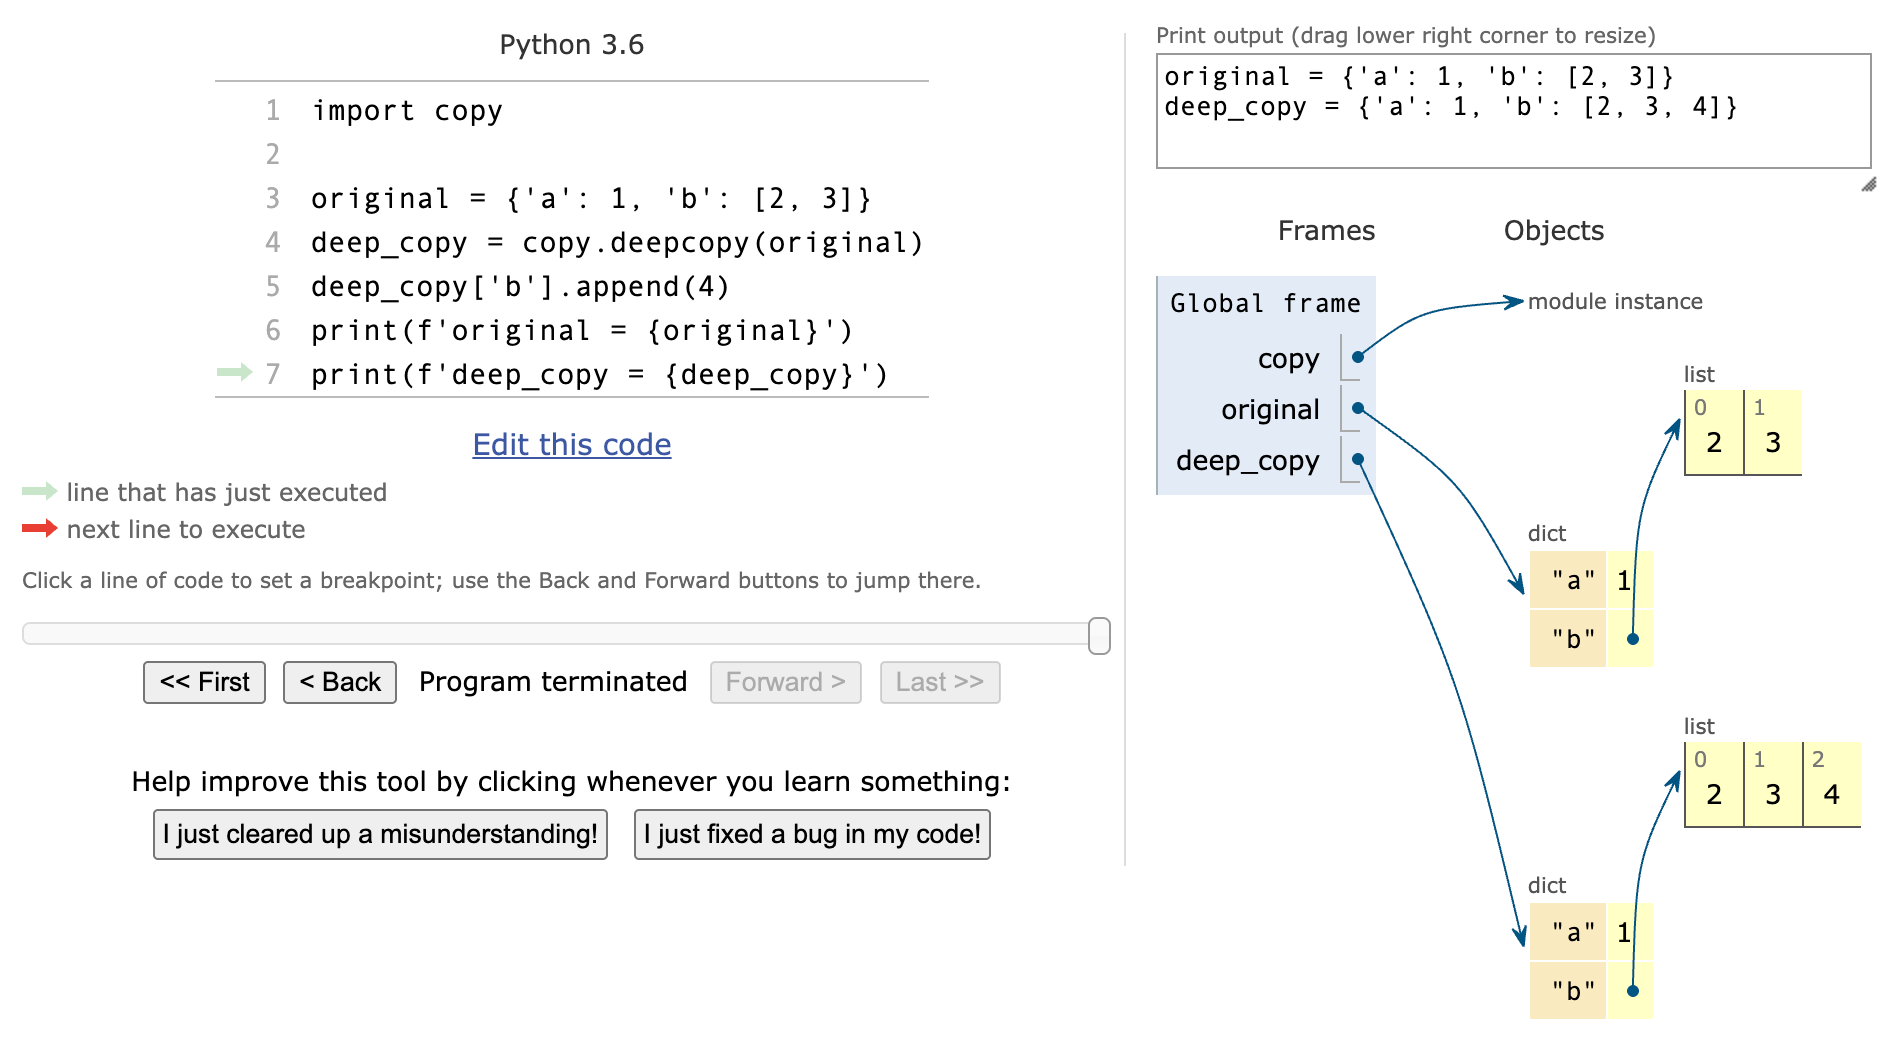Screen dimensions: 1900x1042
Task: Click inside the print output text box
Action: [1513, 111]
